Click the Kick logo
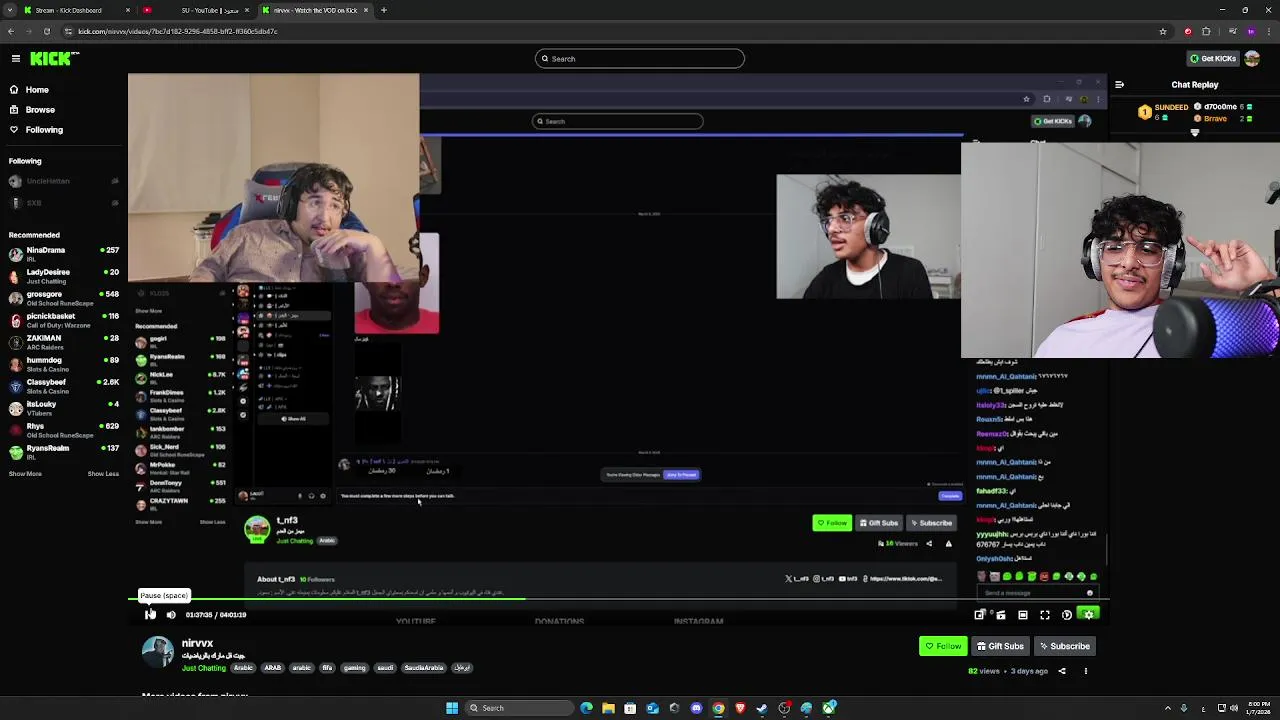Viewport: 1280px width, 720px height. coord(52,59)
